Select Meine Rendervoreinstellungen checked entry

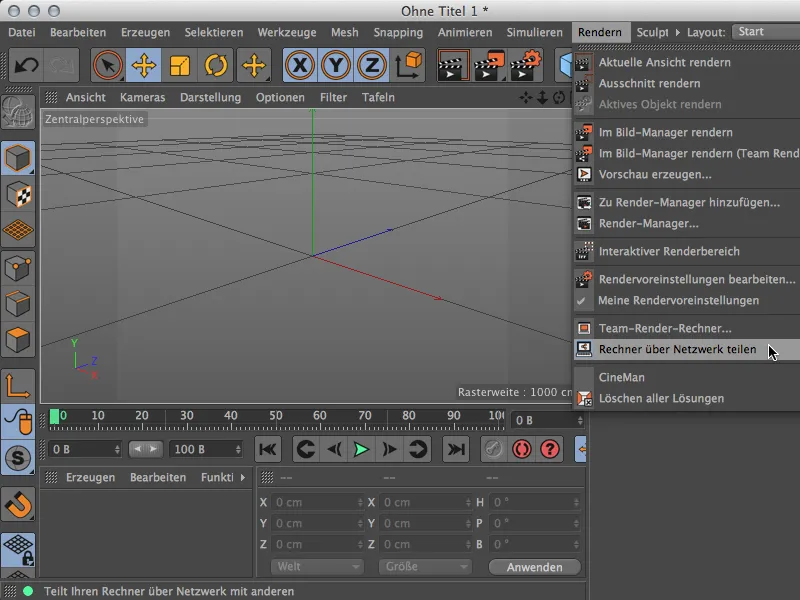click(687, 301)
